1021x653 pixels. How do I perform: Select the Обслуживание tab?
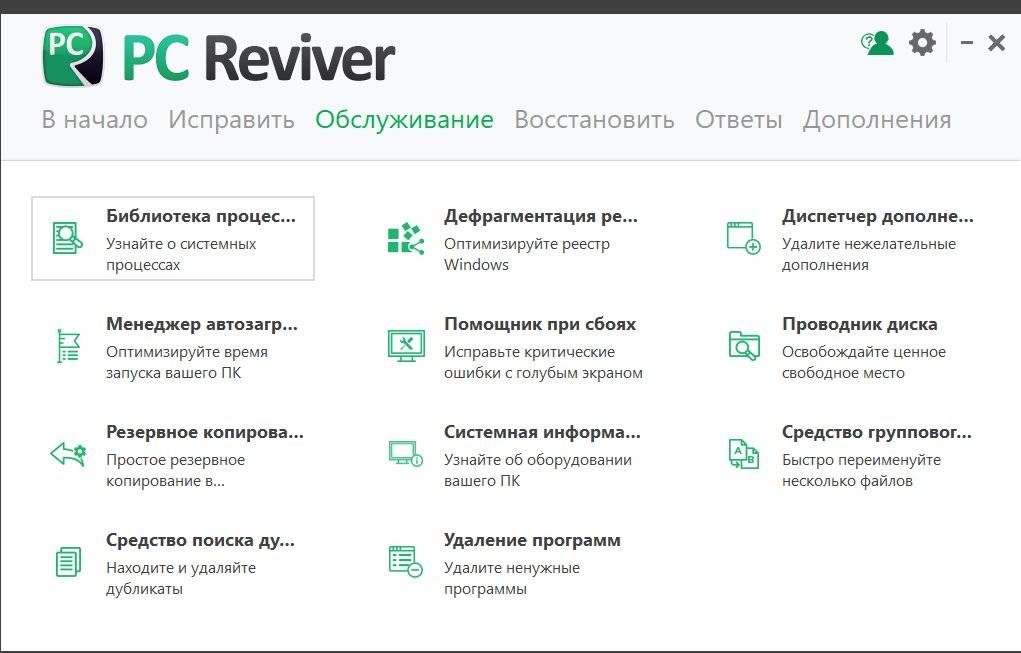[404, 120]
